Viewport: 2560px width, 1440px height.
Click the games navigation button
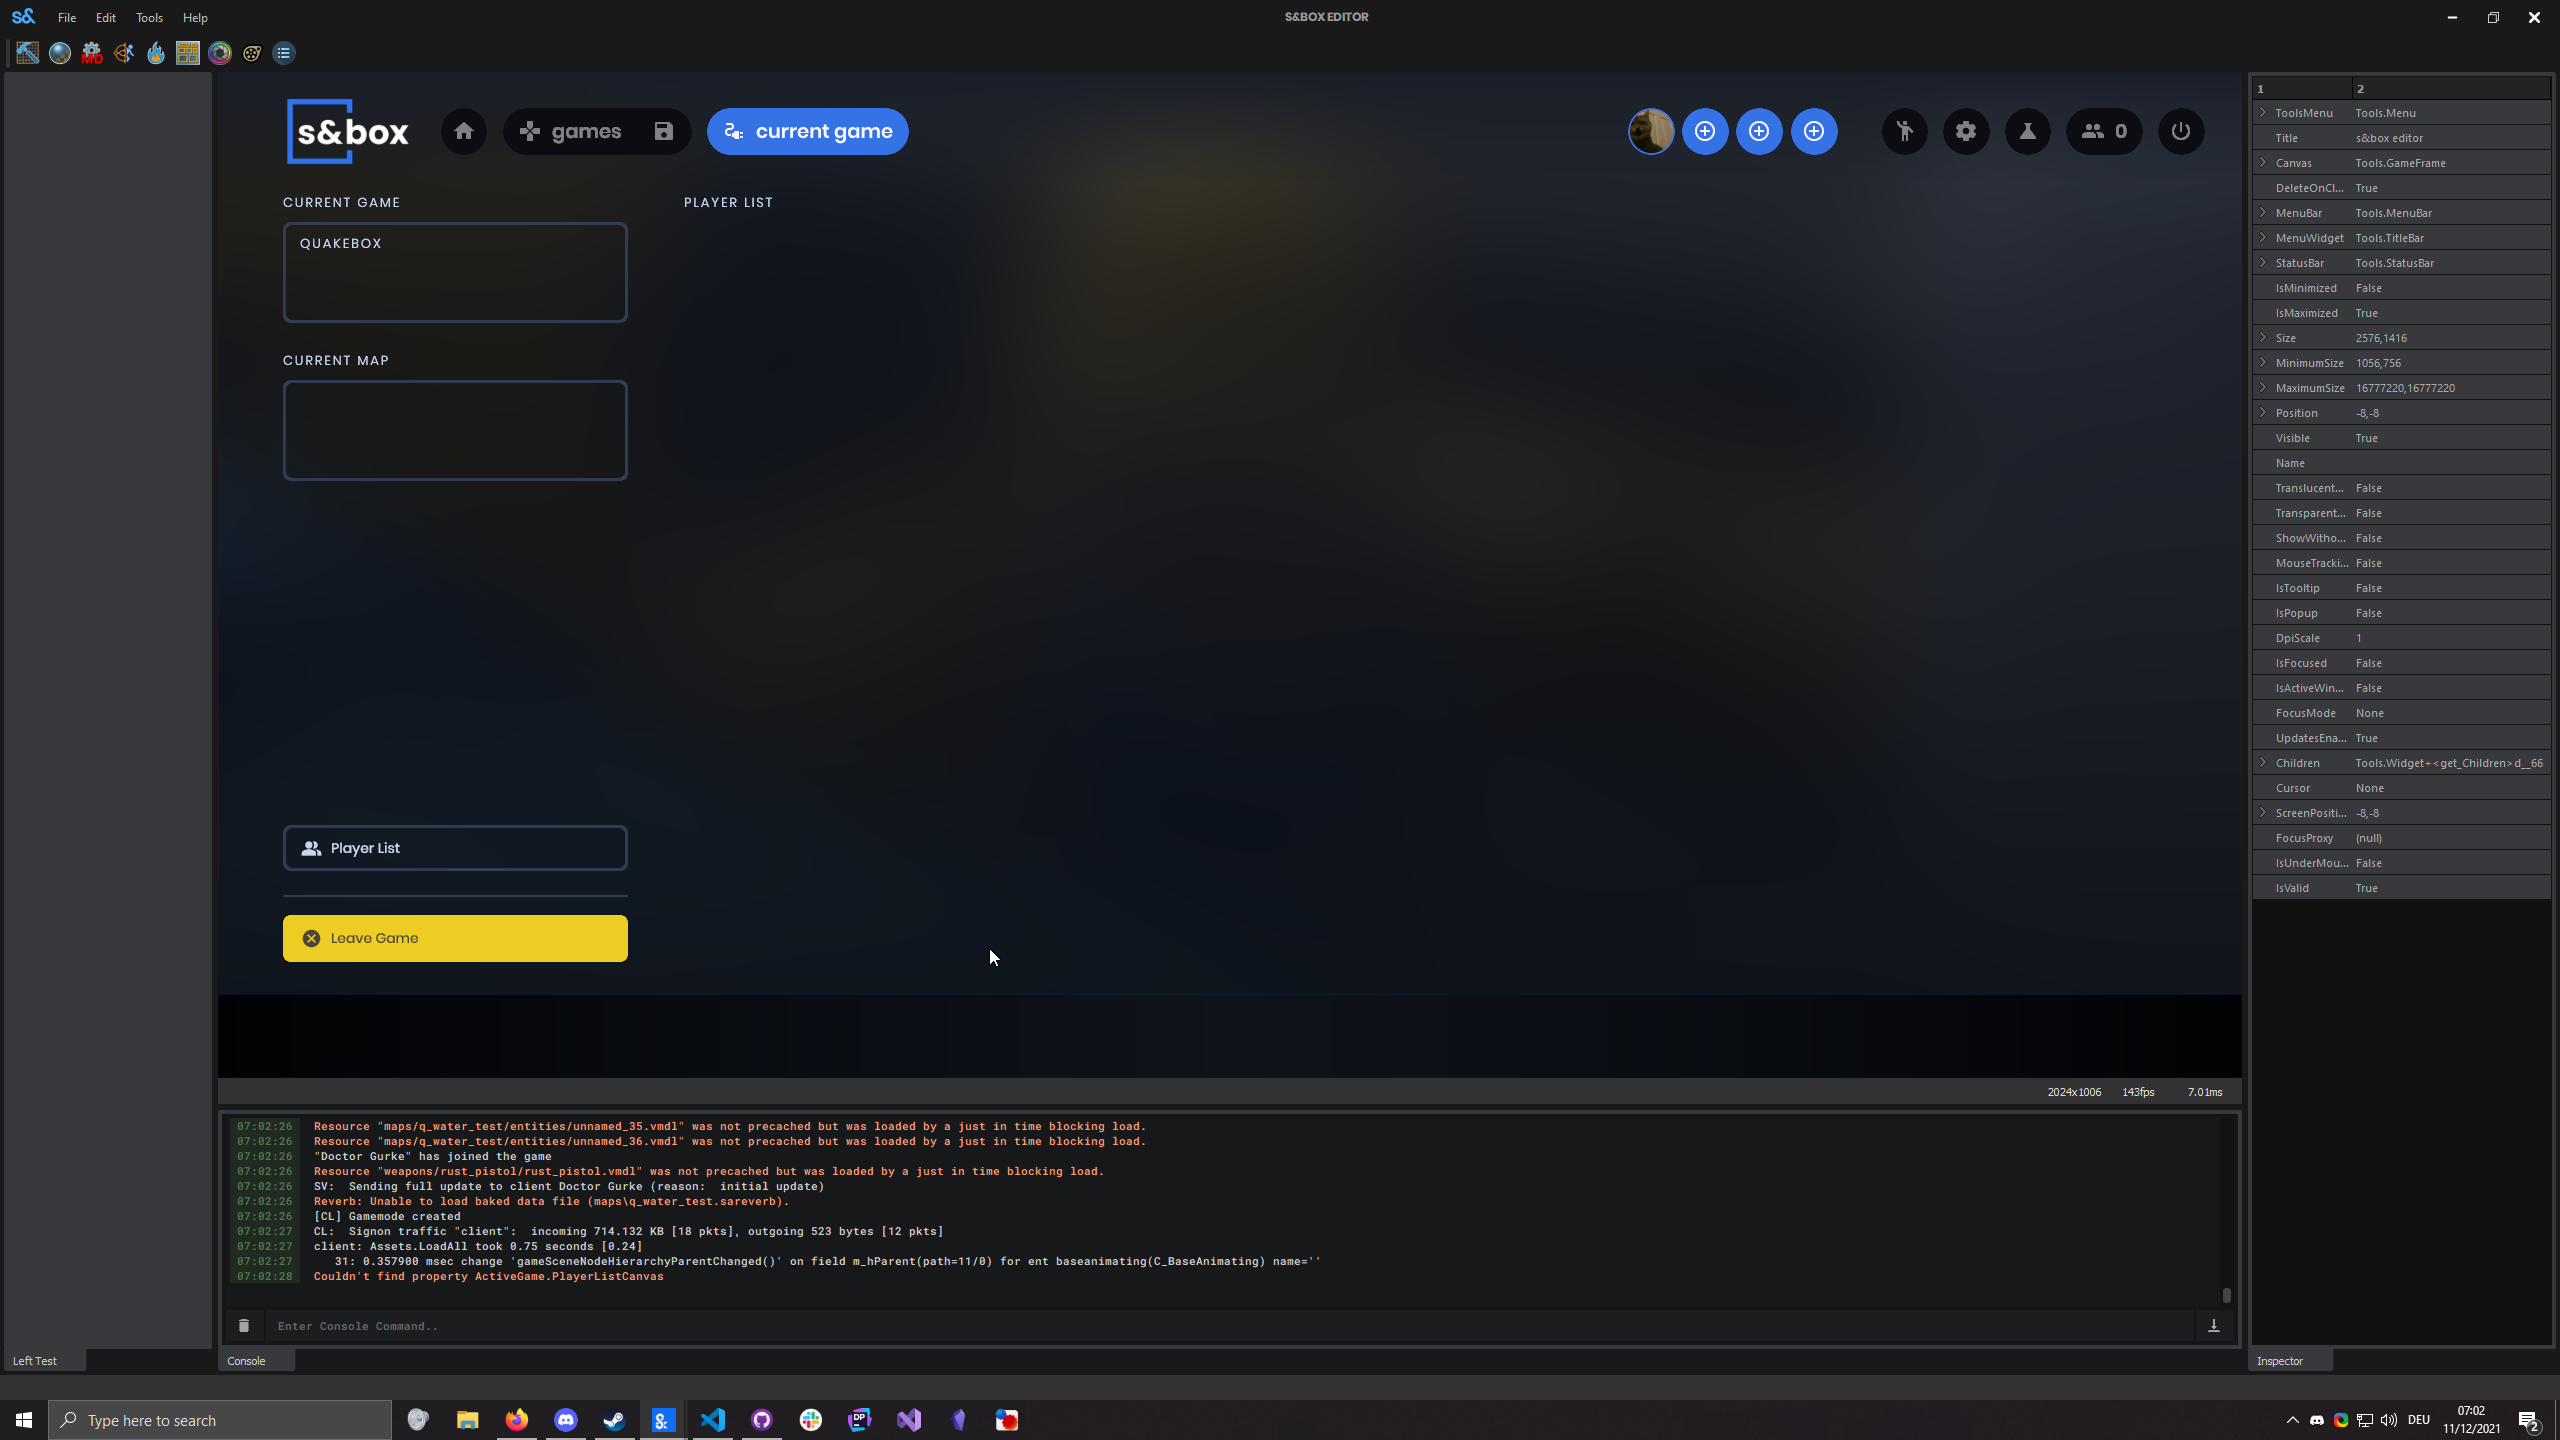point(574,131)
